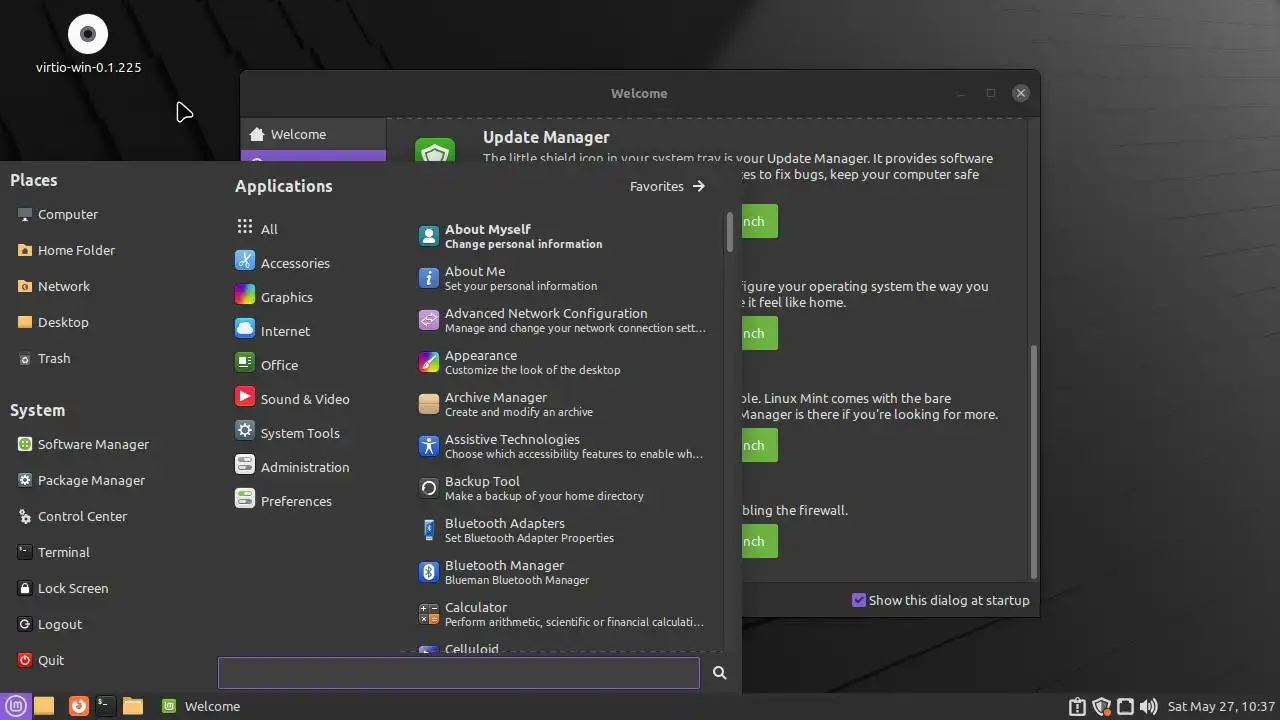Open Network in Places
This screenshot has height=720, width=1280.
[54, 286]
